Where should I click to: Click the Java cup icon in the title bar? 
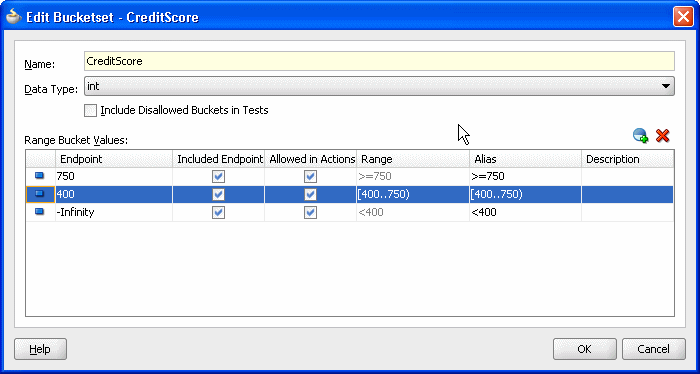point(13,17)
